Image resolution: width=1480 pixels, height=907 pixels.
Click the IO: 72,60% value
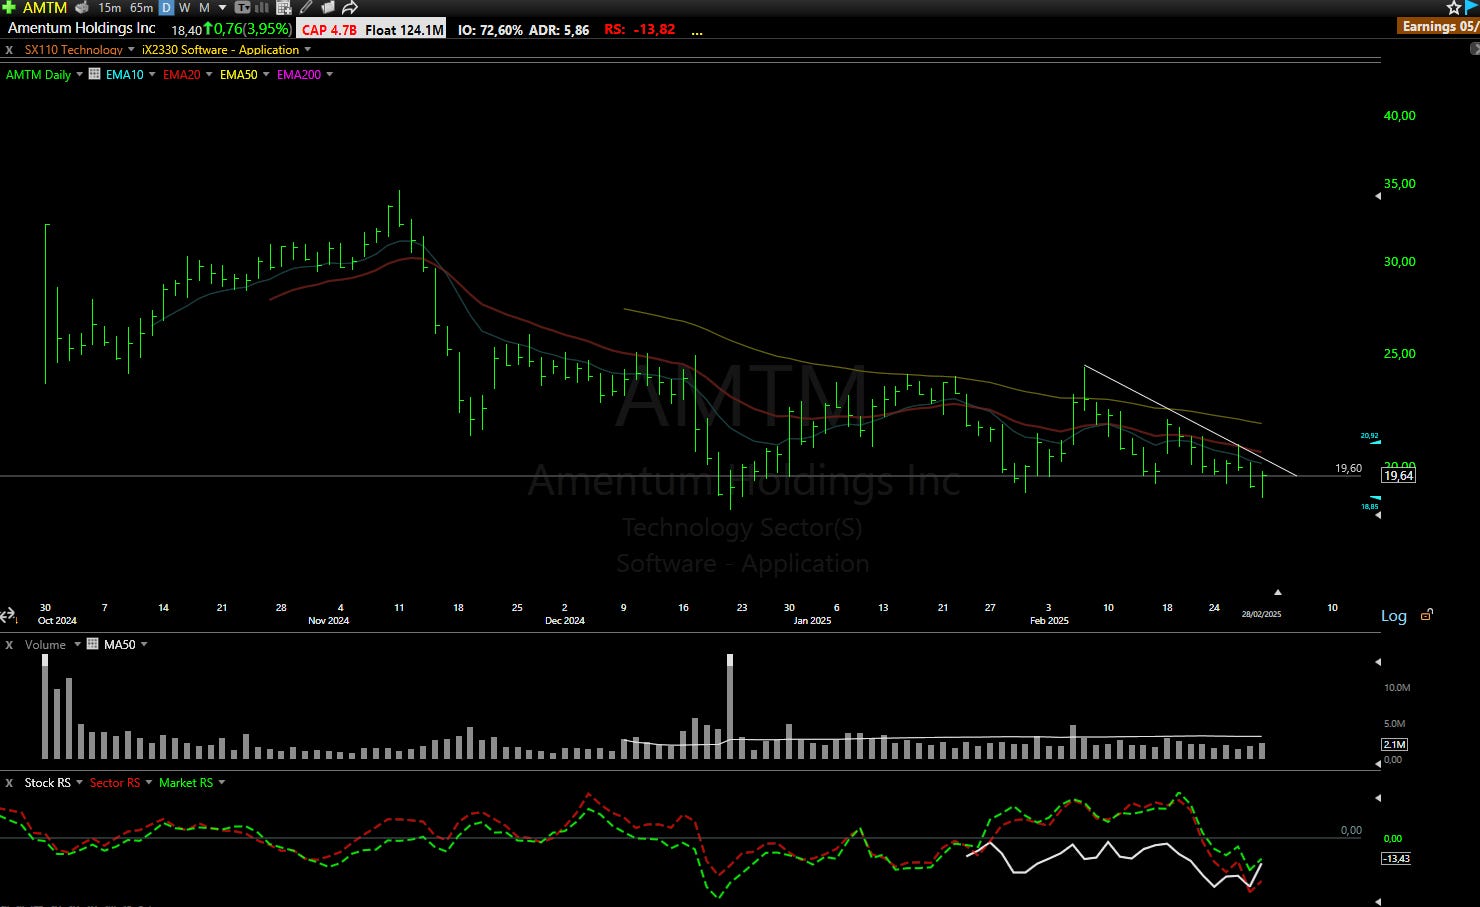point(490,30)
